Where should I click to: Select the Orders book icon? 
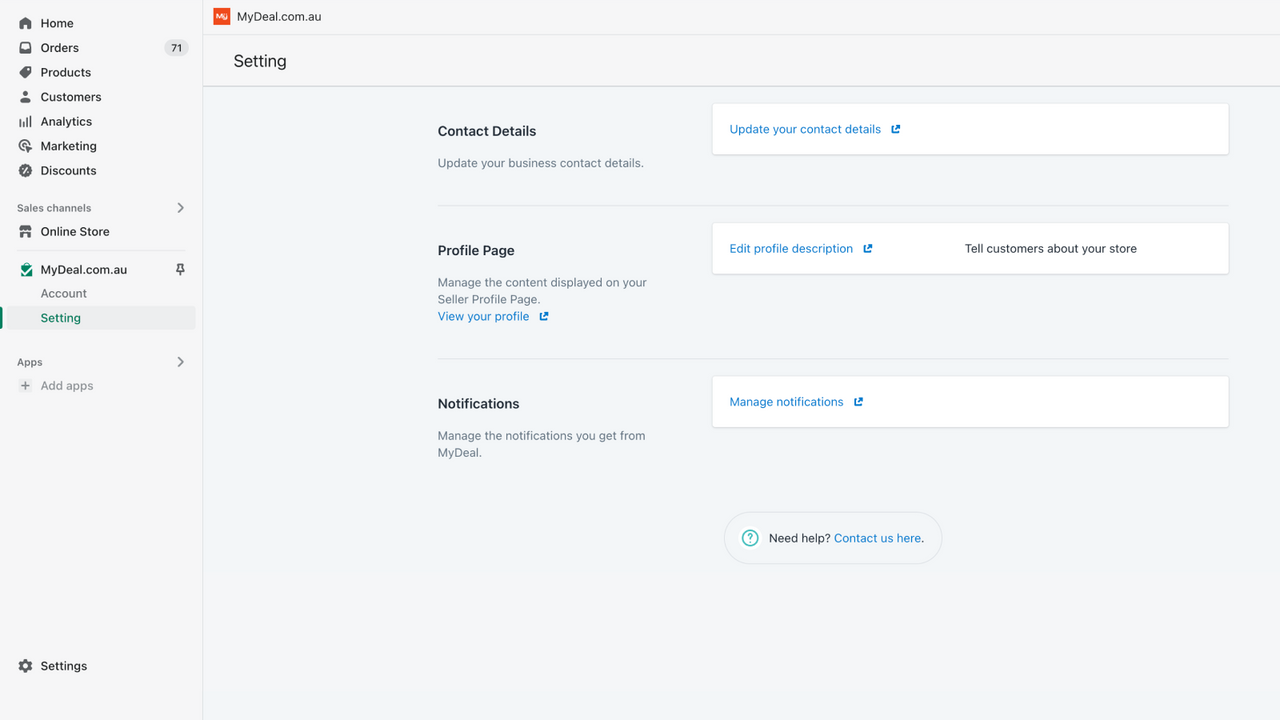(24, 47)
